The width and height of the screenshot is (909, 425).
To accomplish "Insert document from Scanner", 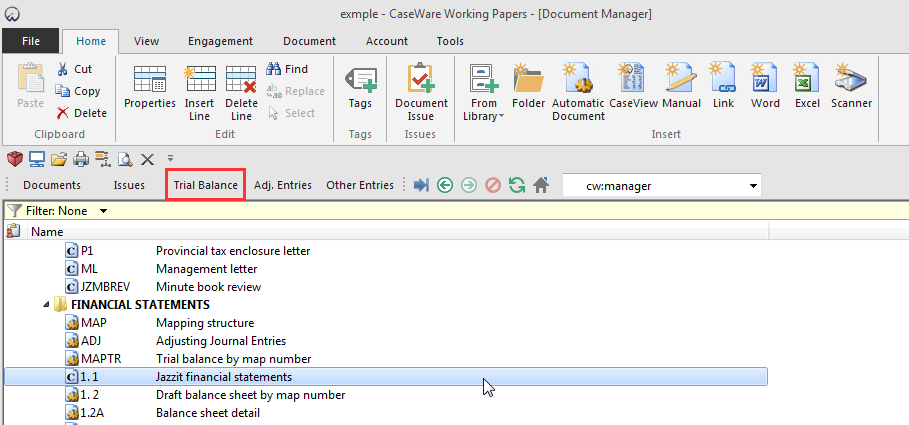I will pos(851,87).
